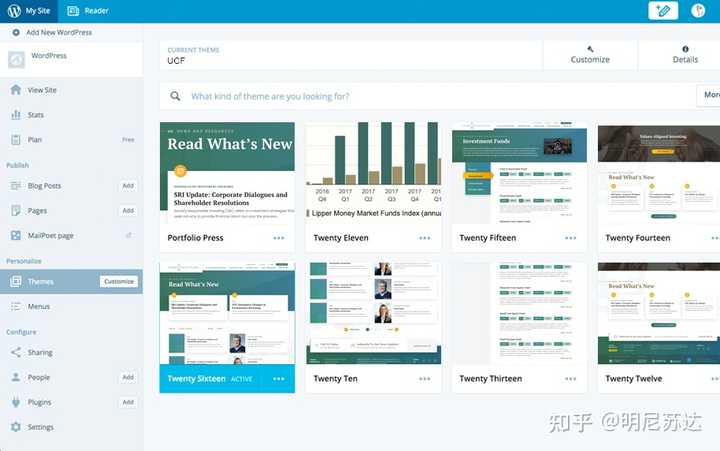Image resolution: width=720 pixels, height=451 pixels.
Task: Open Twenty Ten theme options menu
Action: [x=425, y=379]
